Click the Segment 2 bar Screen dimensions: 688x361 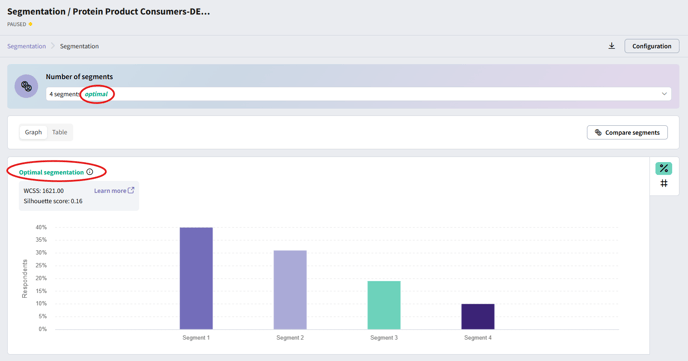tap(290, 290)
